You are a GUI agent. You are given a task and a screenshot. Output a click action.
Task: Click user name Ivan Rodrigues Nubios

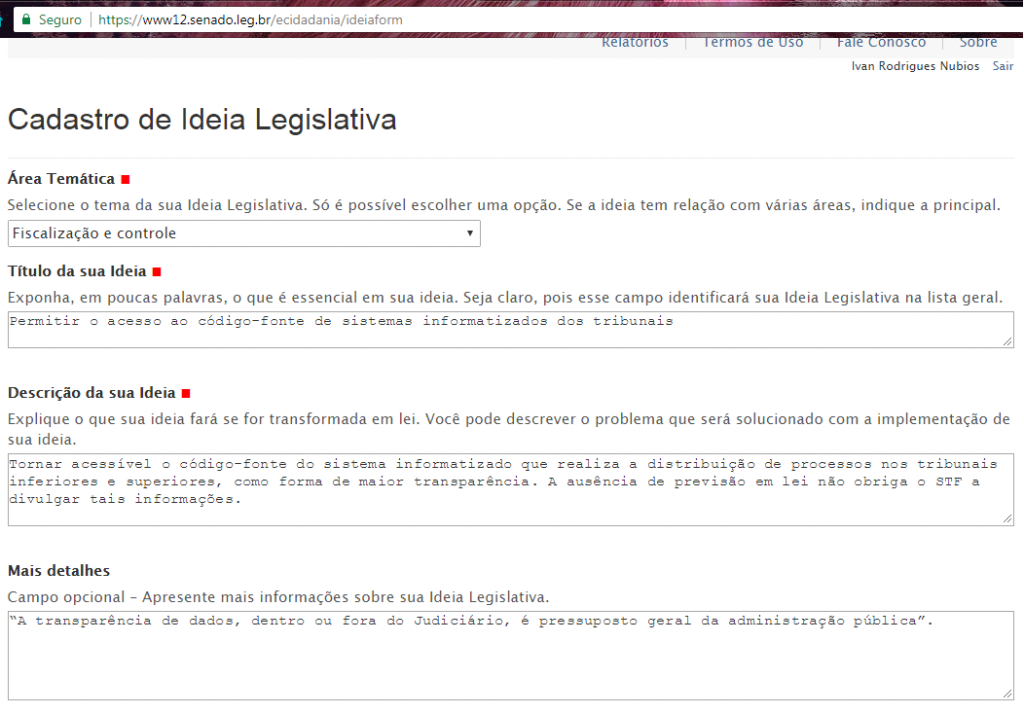tap(915, 66)
